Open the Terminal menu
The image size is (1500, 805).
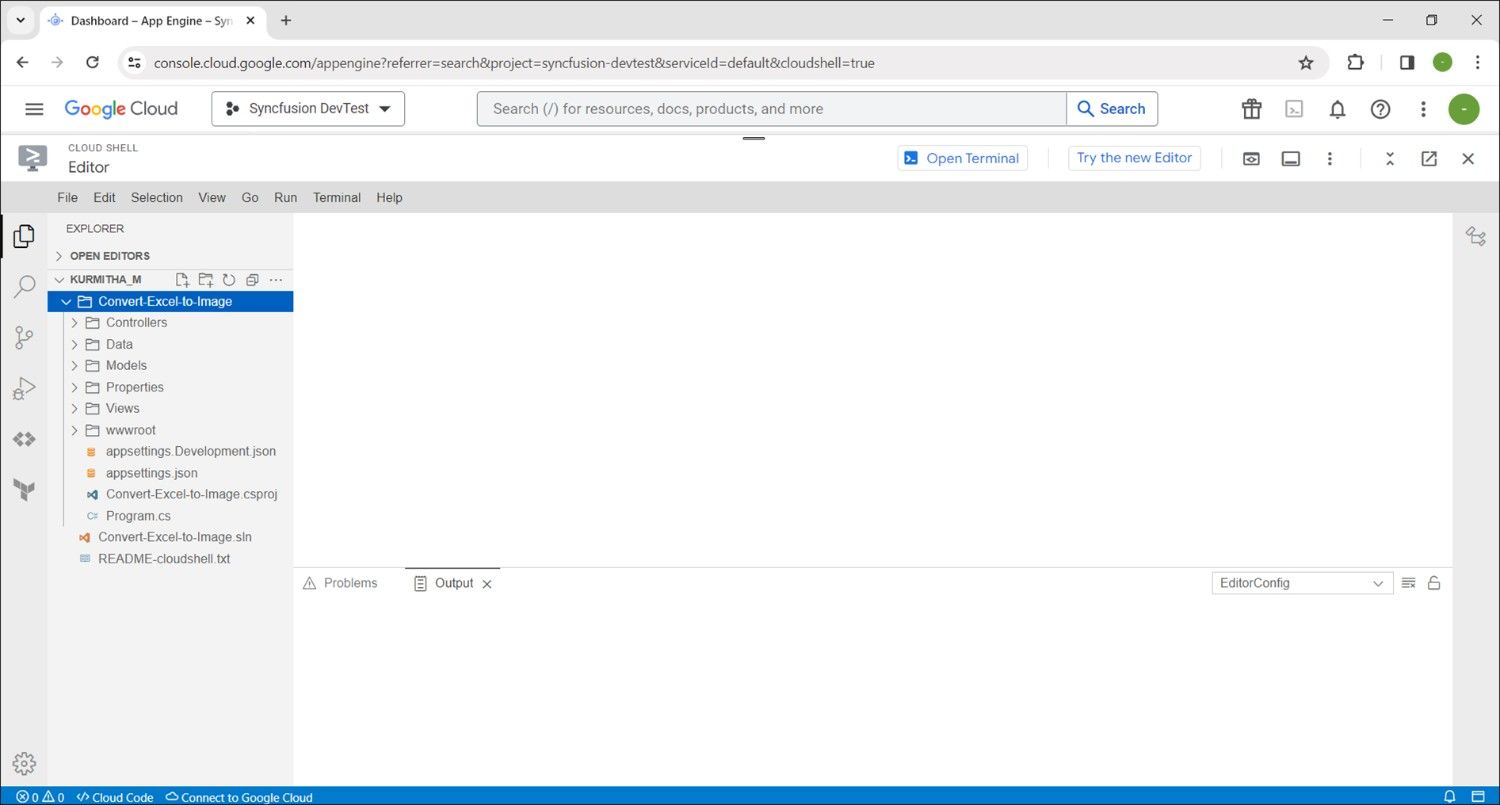336,198
